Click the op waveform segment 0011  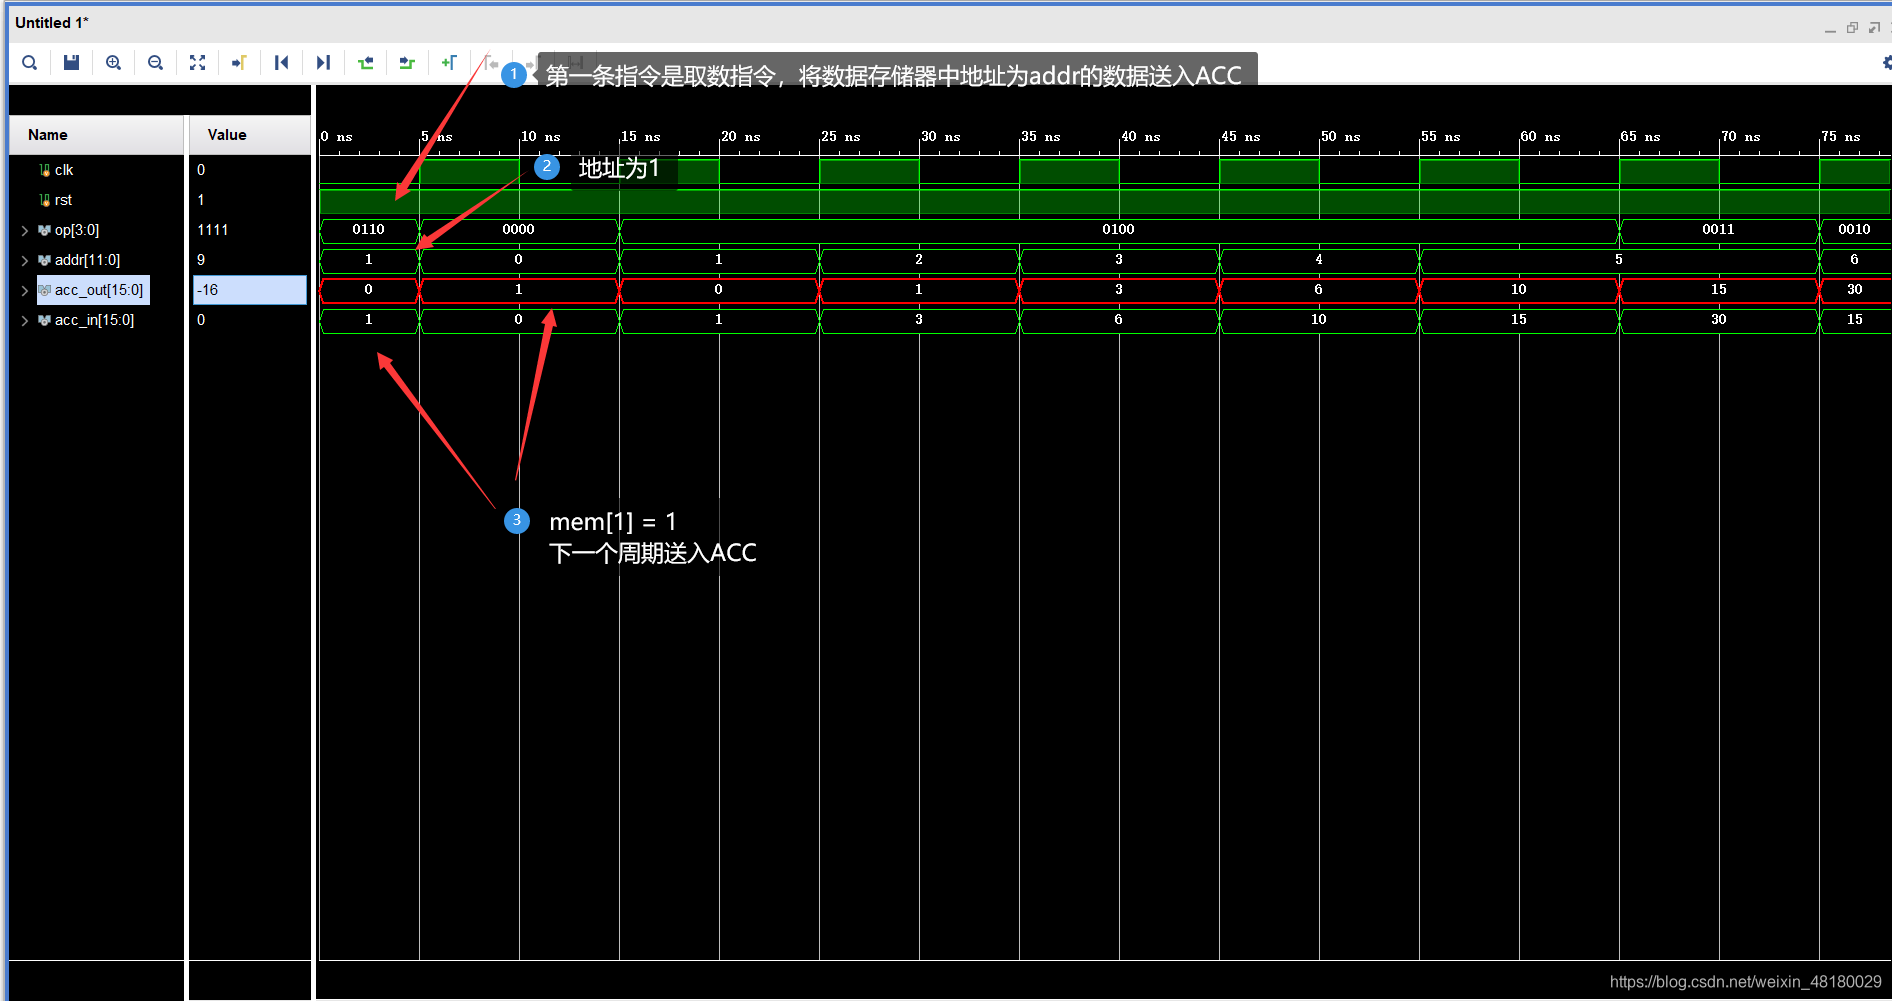[1719, 230]
